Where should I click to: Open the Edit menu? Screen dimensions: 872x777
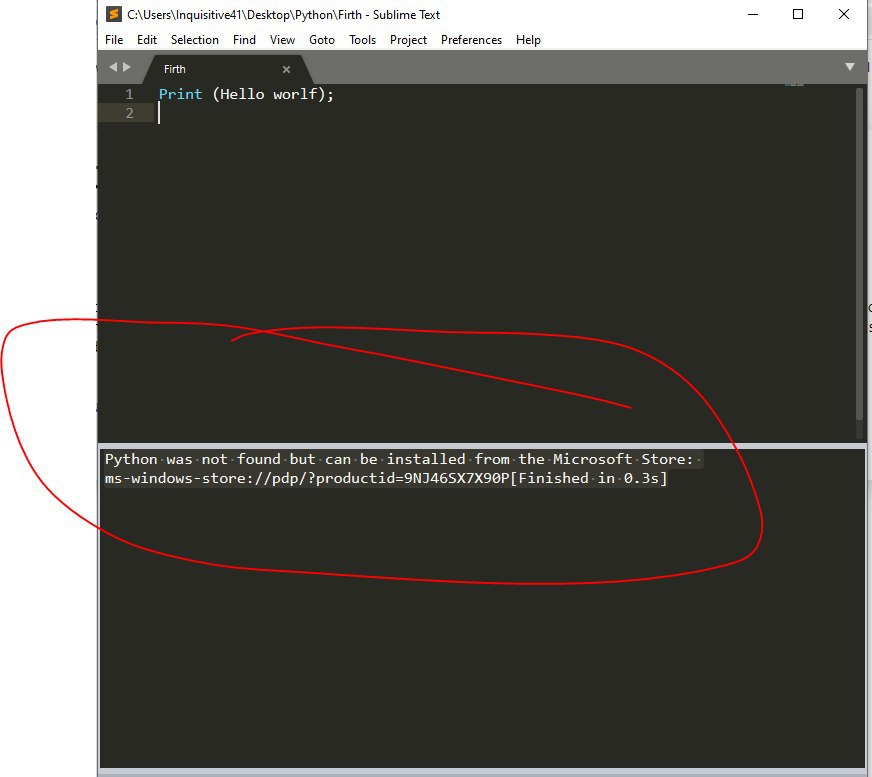tap(147, 40)
